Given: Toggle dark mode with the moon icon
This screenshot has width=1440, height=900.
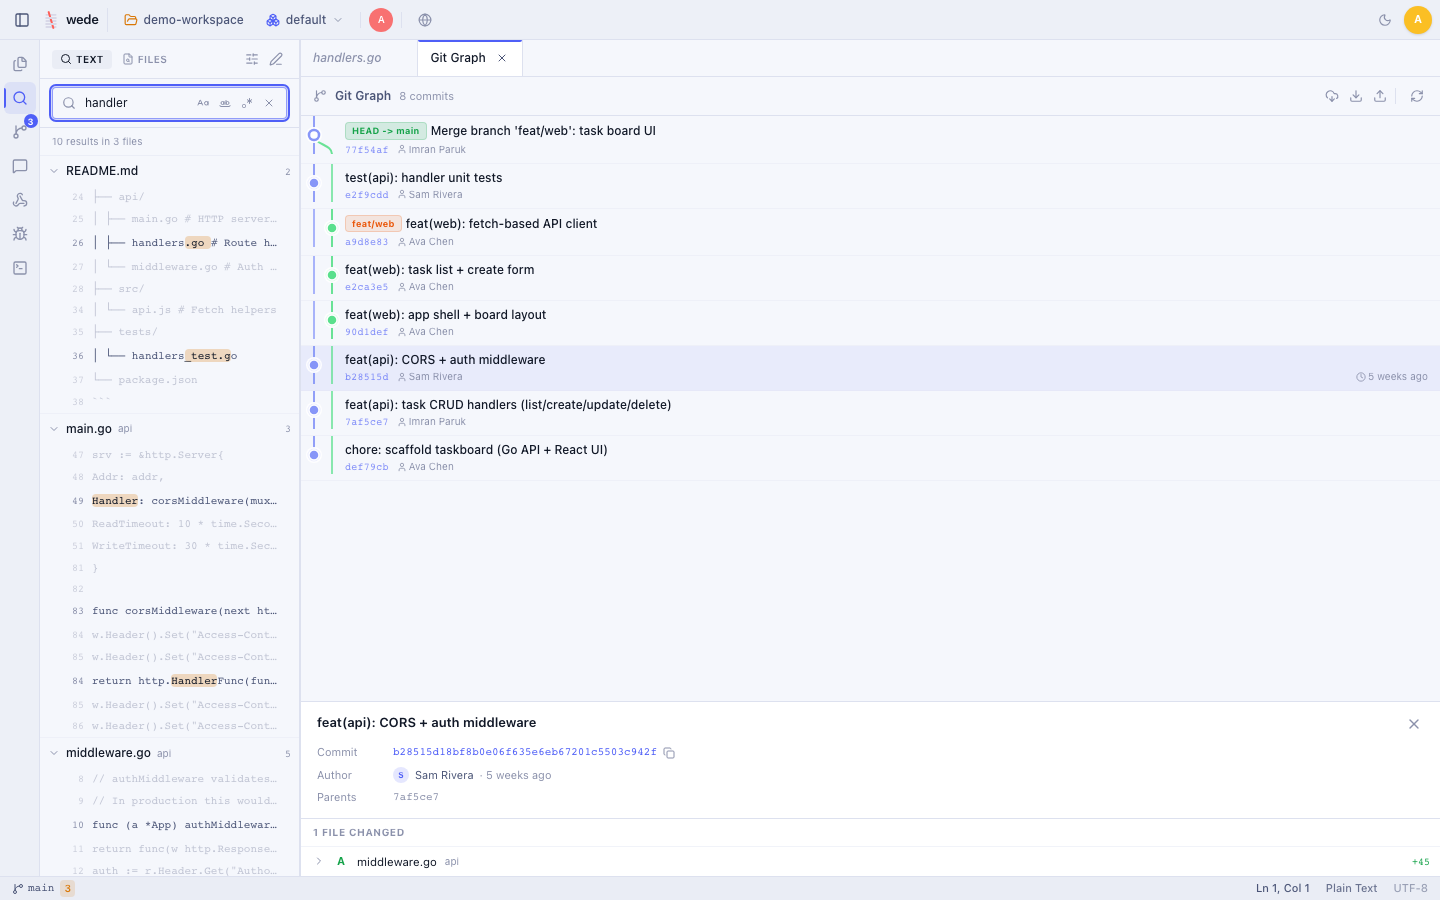Looking at the screenshot, I should [1385, 20].
